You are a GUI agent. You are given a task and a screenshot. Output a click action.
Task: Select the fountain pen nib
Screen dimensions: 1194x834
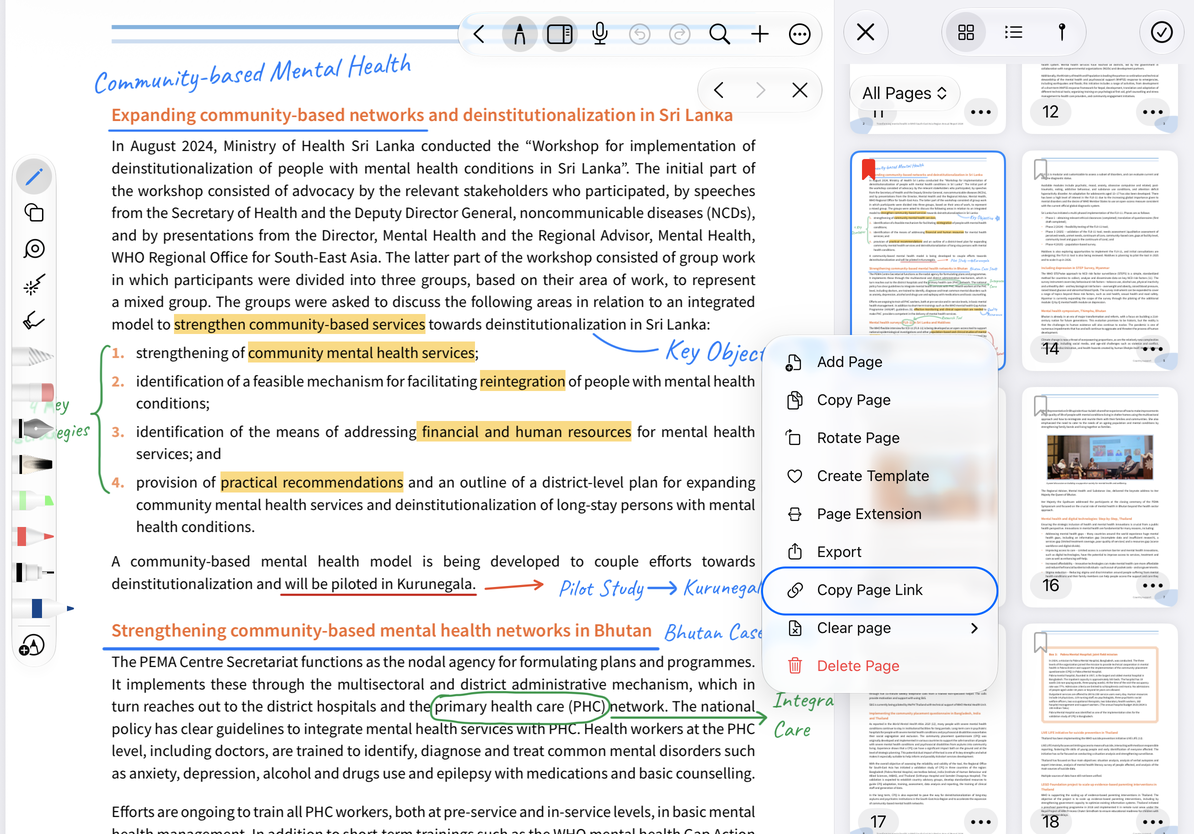34,429
